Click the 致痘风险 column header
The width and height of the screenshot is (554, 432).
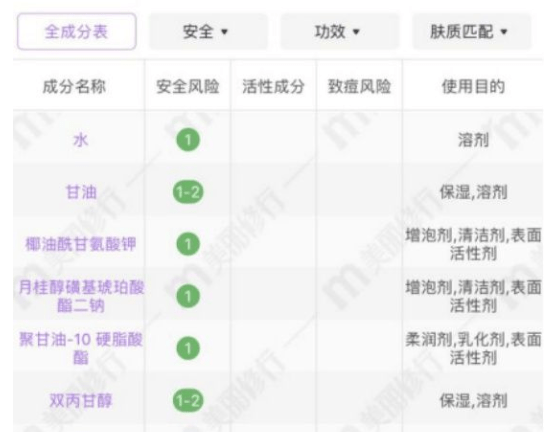pyautogui.click(x=359, y=87)
